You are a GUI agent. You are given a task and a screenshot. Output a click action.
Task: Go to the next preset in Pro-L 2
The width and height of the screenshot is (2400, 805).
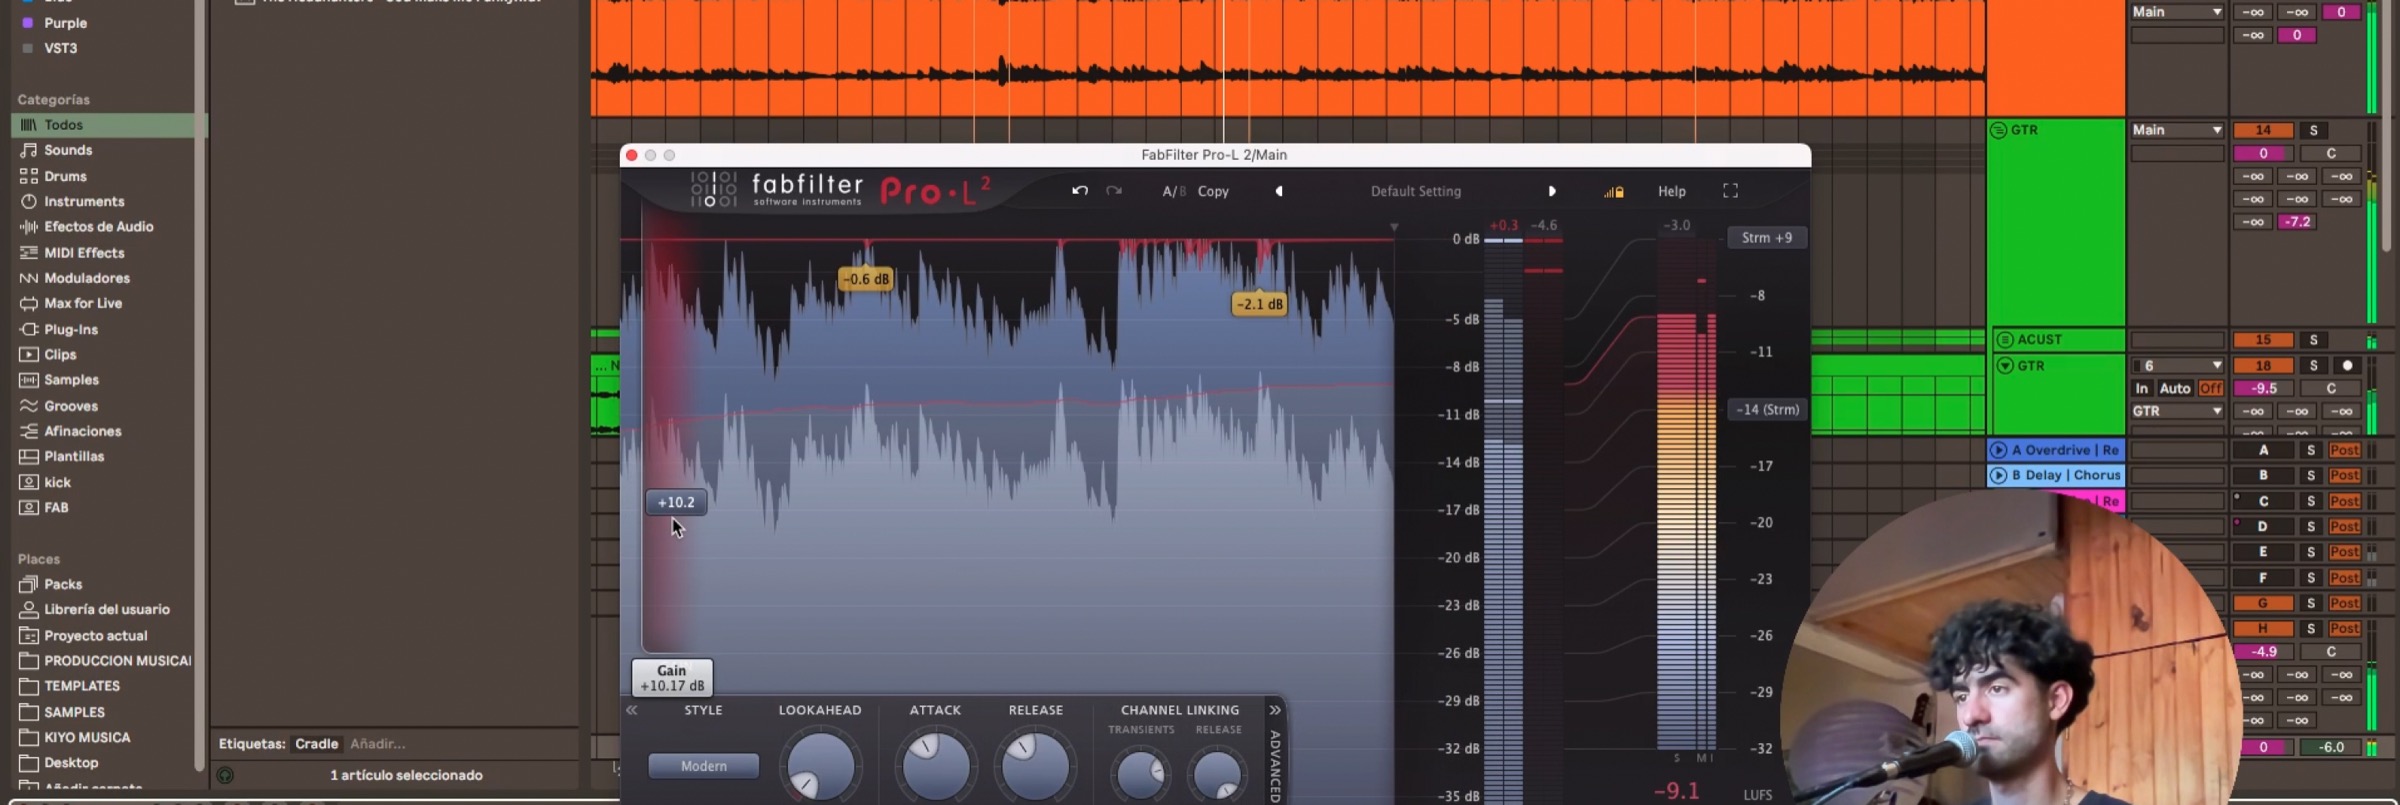tap(1552, 191)
